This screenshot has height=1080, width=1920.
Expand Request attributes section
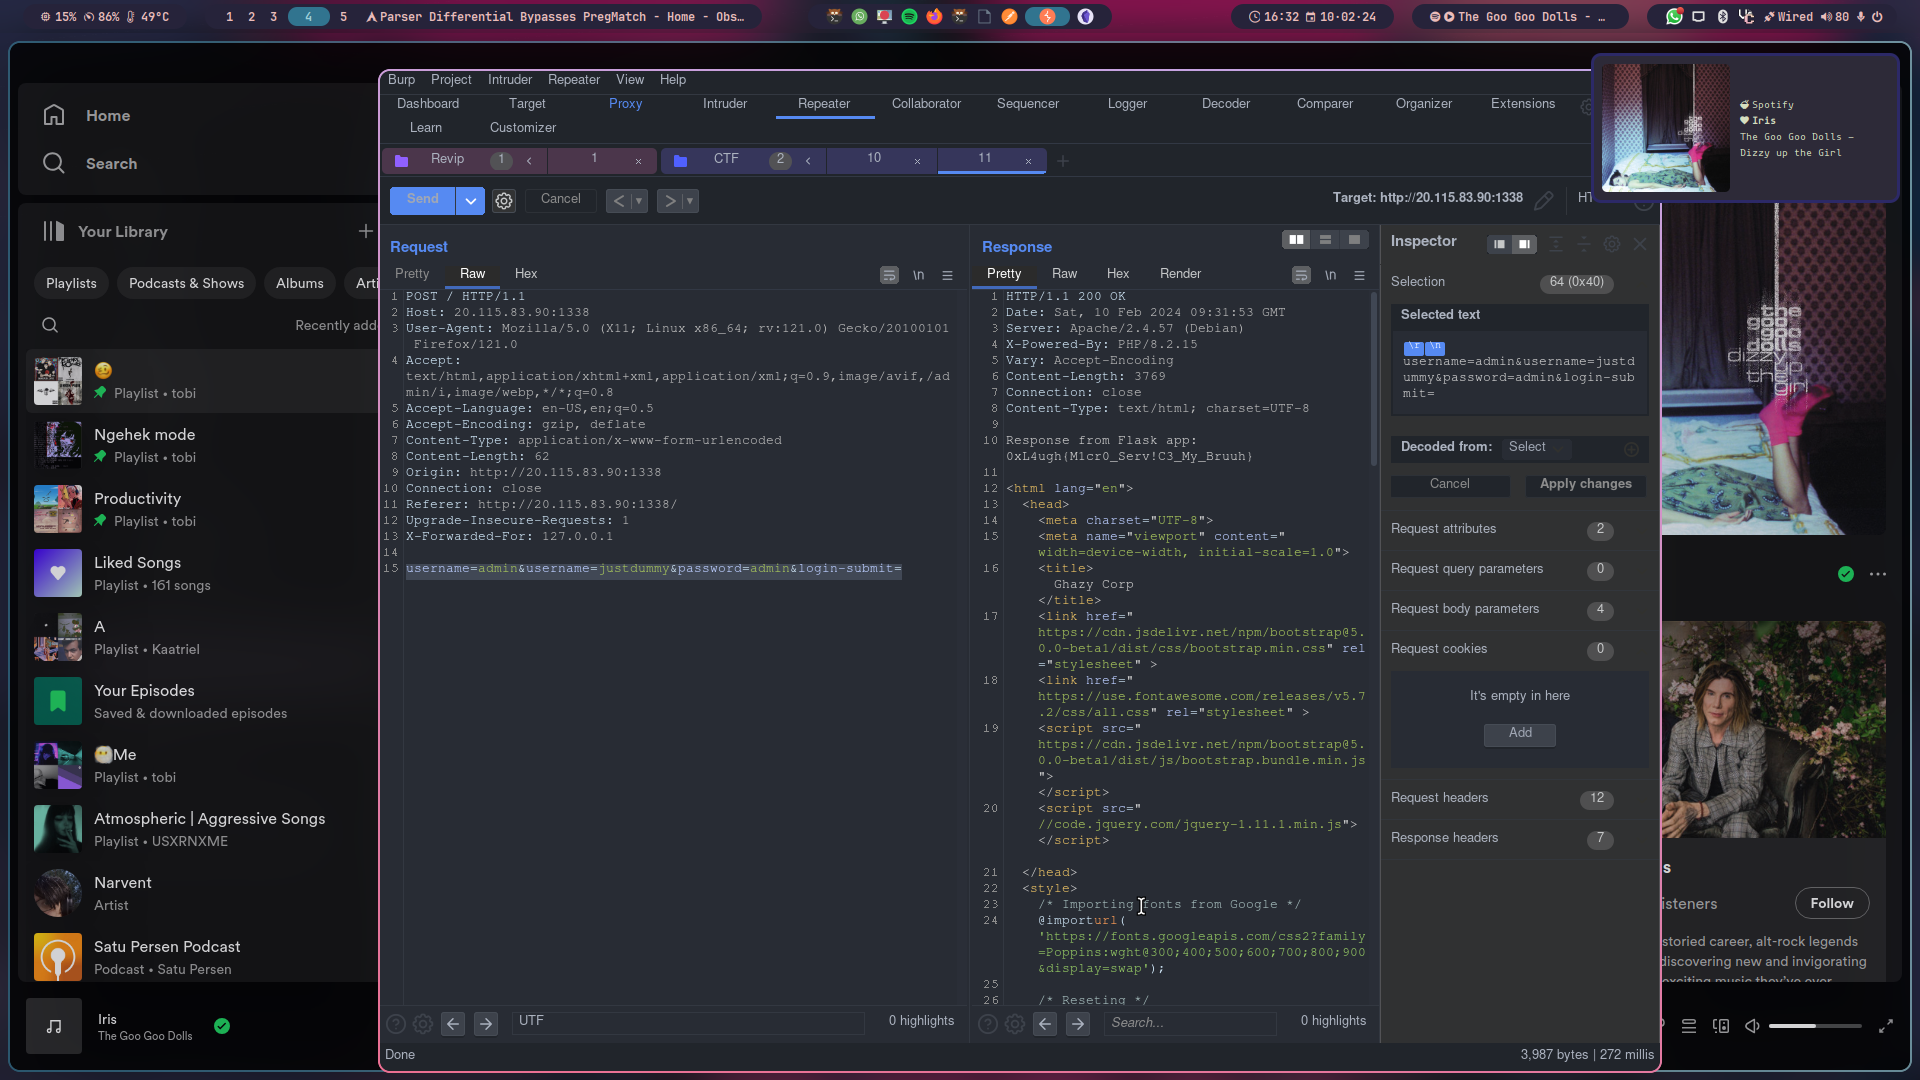click(x=1501, y=529)
